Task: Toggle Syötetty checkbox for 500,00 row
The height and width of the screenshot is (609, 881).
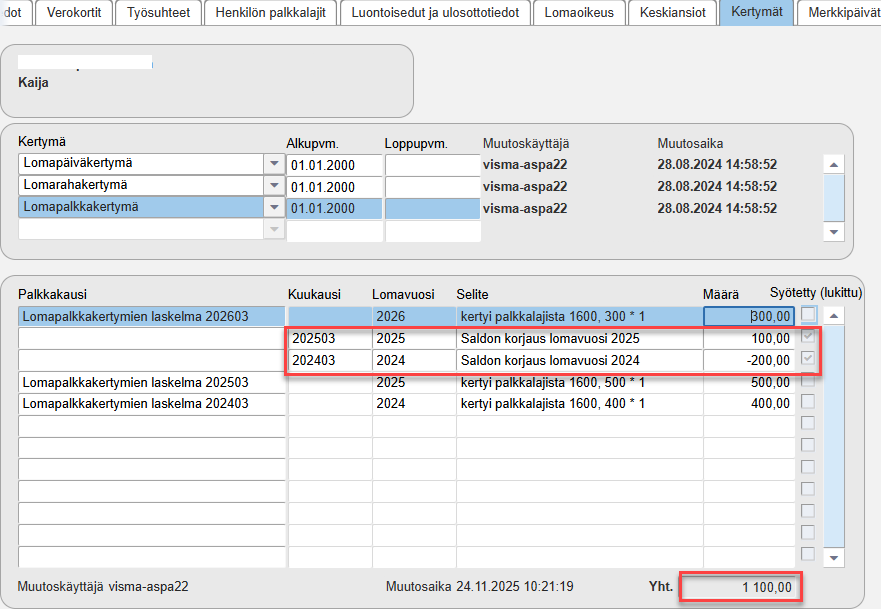Action: (808, 380)
